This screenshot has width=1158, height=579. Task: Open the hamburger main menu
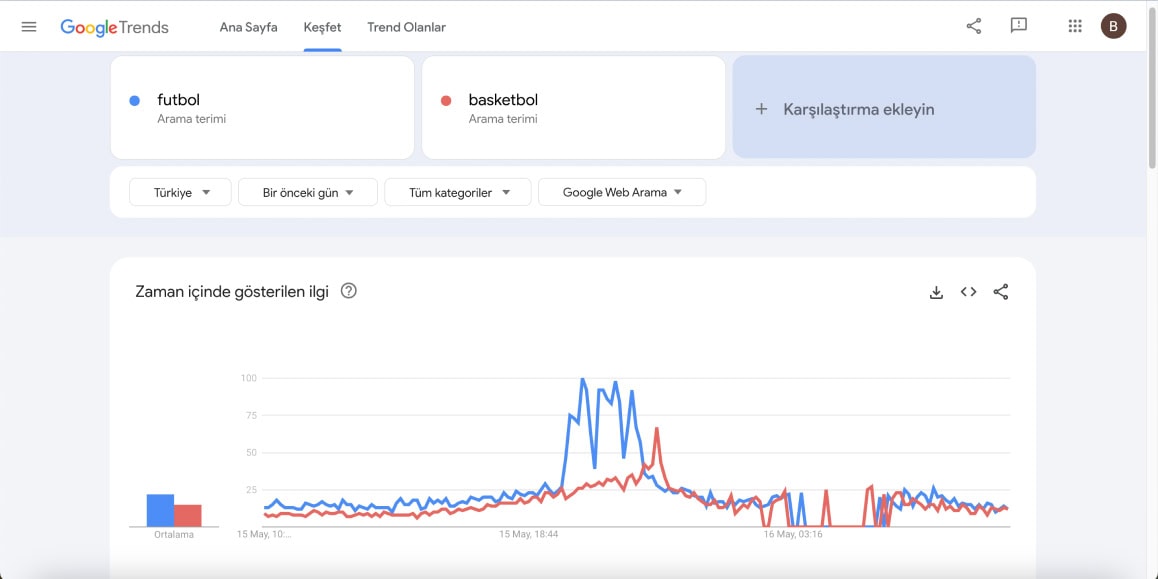coord(29,27)
